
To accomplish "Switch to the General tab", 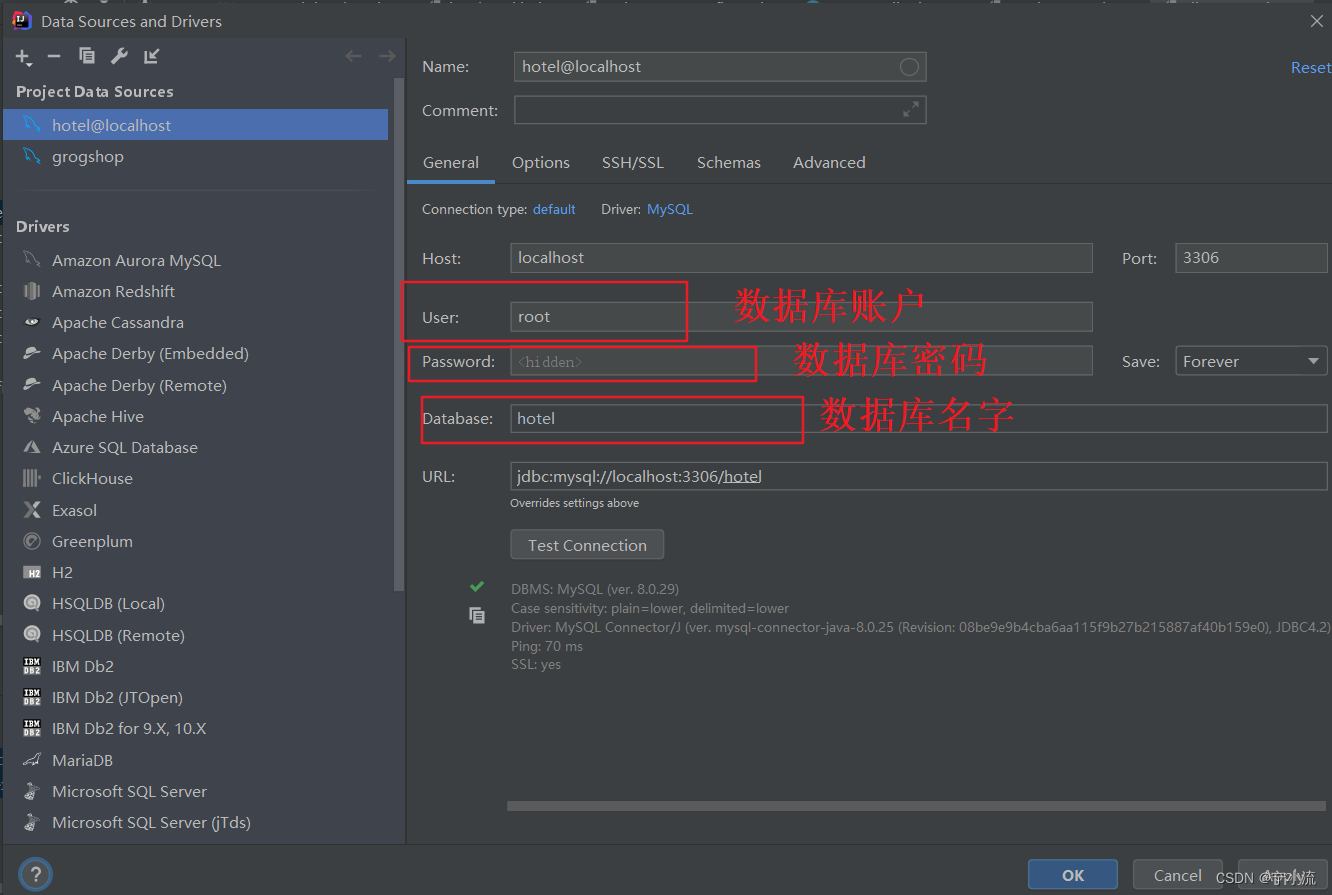I will click(451, 162).
